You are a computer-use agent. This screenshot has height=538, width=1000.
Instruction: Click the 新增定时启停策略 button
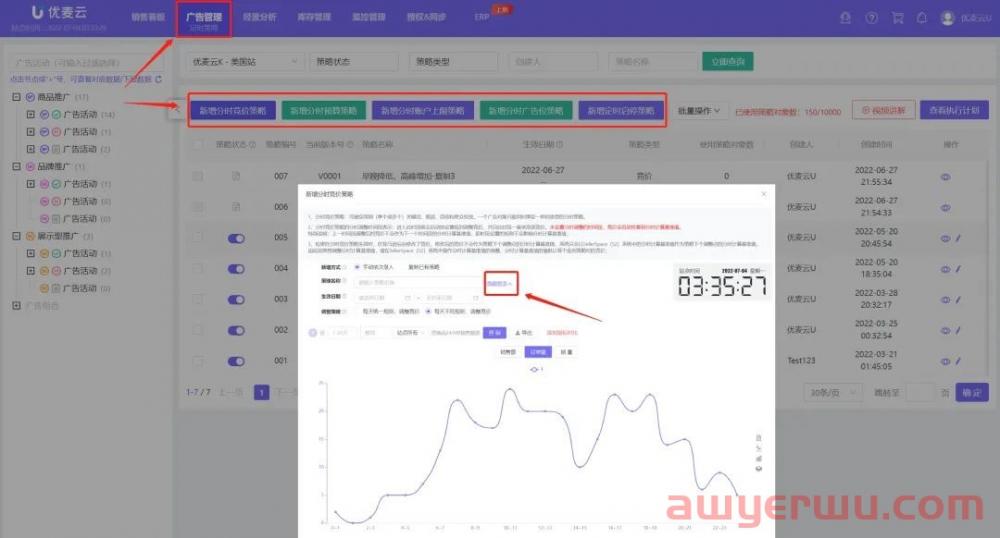pyautogui.click(x=621, y=111)
